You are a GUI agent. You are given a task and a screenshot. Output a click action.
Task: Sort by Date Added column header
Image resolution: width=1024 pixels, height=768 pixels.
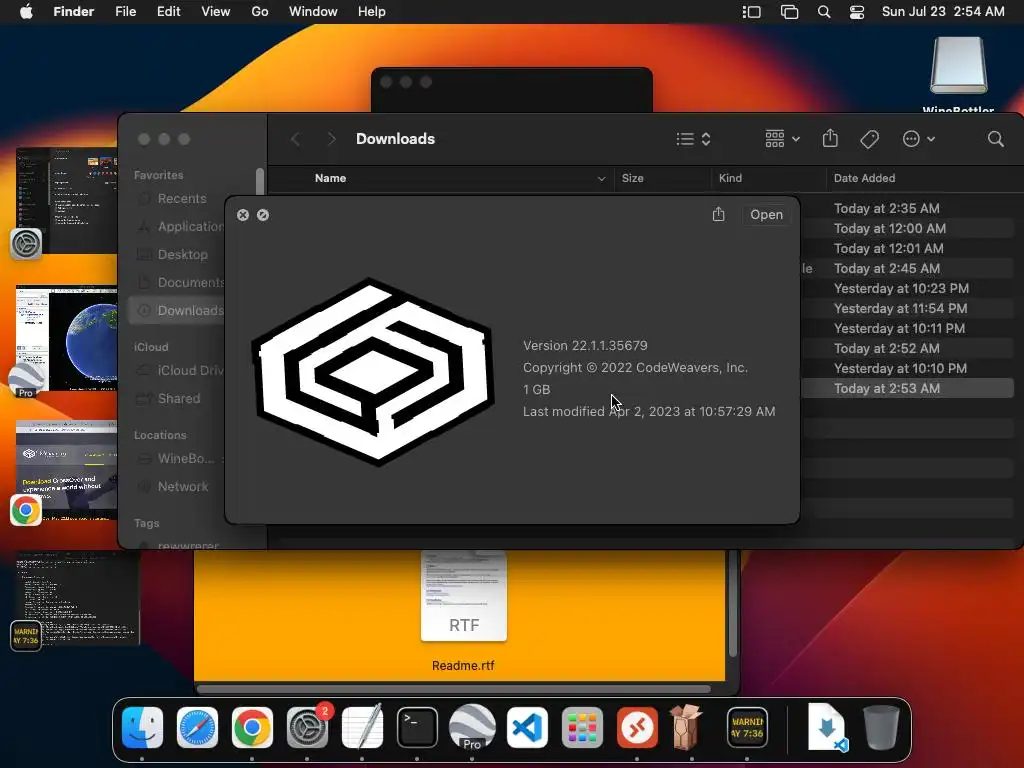(x=925, y=178)
